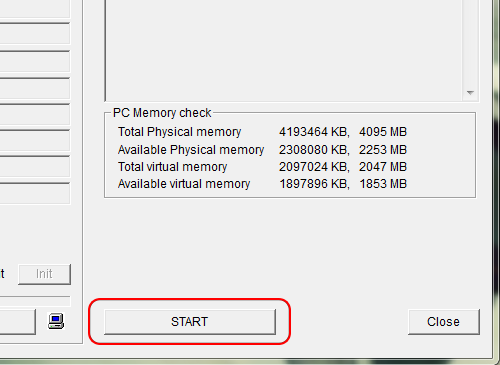Click the thin progress bar below Init
Image resolution: width=500 pixels, height=365 pixels.
35,301
